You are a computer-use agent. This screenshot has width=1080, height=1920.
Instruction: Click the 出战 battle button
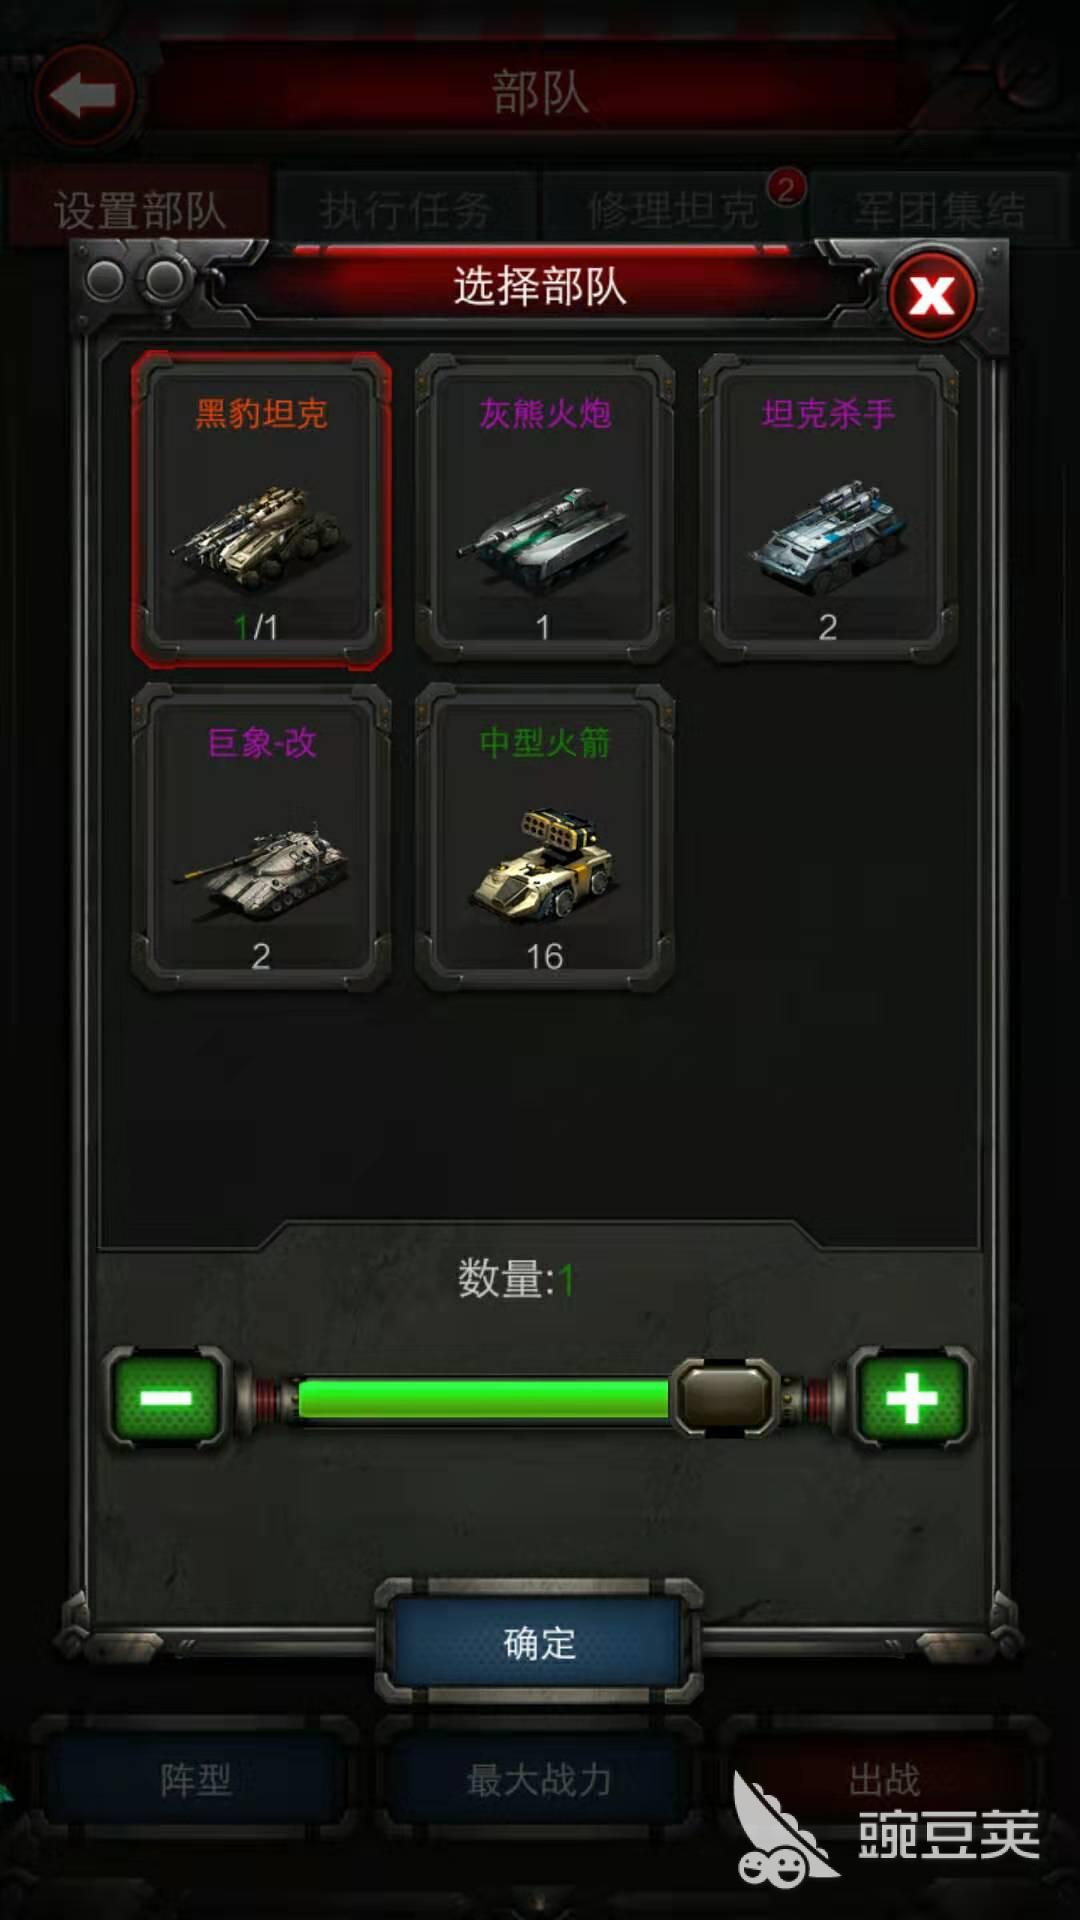(884, 1779)
